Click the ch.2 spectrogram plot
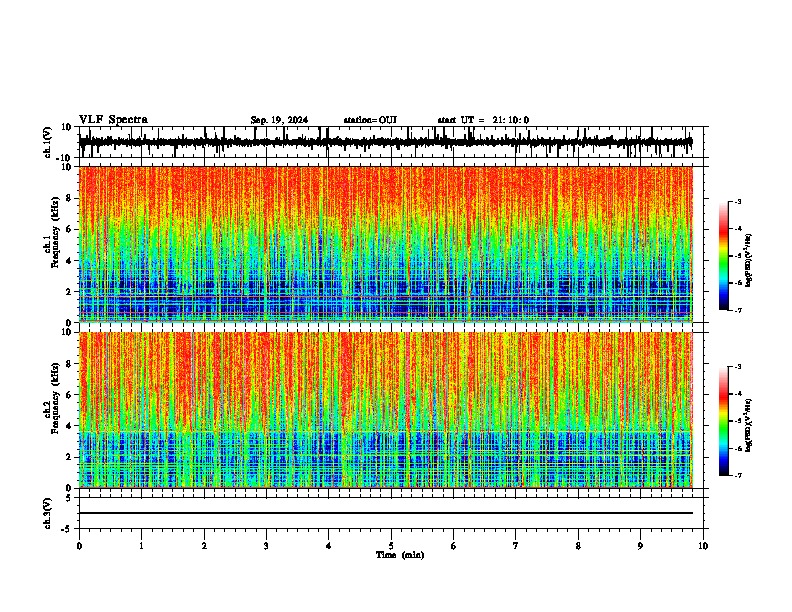 [x=385, y=410]
